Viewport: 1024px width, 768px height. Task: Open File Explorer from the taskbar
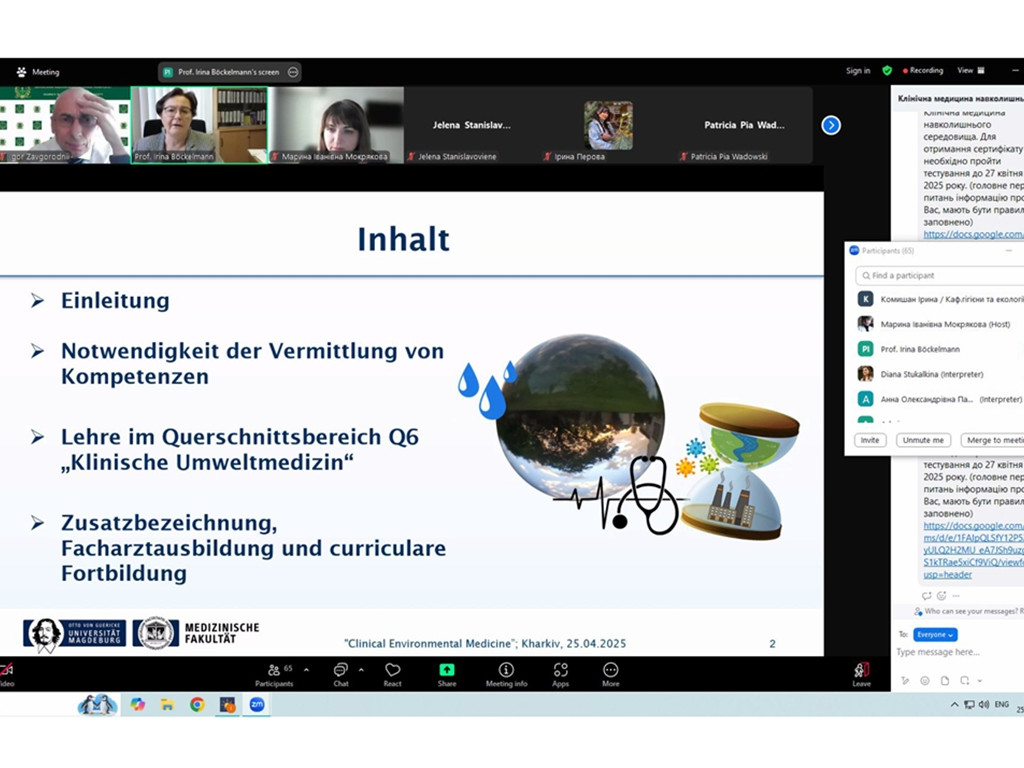click(167, 705)
